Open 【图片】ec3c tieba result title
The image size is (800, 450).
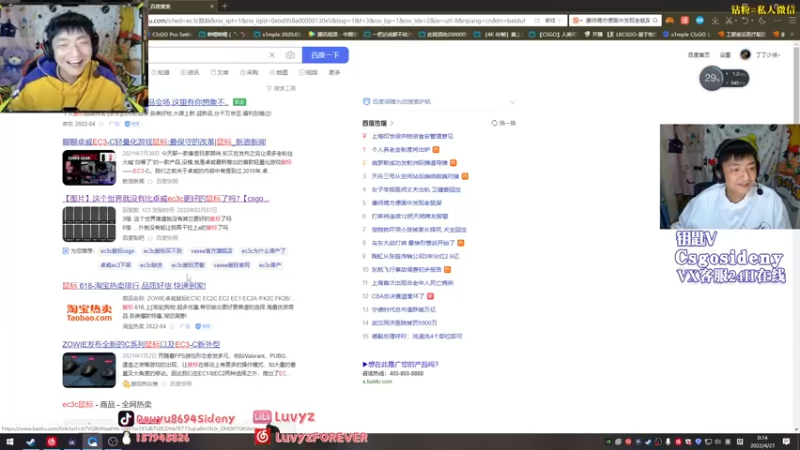point(166,198)
